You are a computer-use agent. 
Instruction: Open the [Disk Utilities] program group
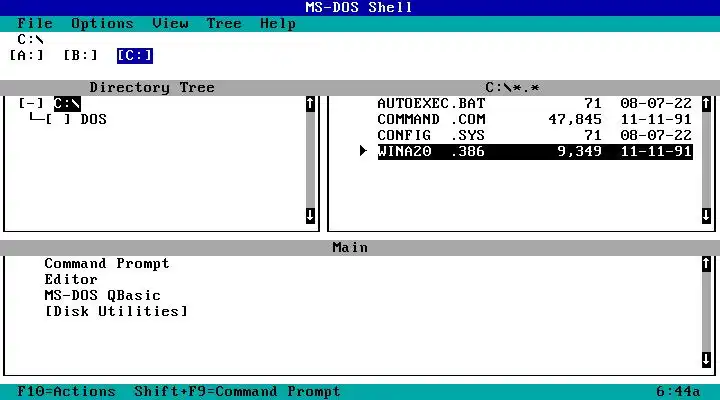116,311
